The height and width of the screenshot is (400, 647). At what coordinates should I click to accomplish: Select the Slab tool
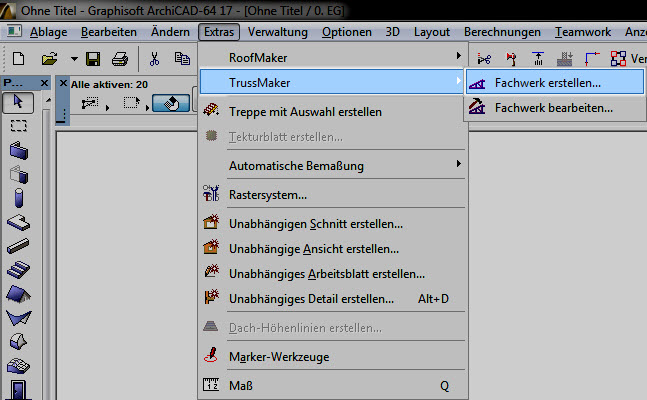click(19, 222)
